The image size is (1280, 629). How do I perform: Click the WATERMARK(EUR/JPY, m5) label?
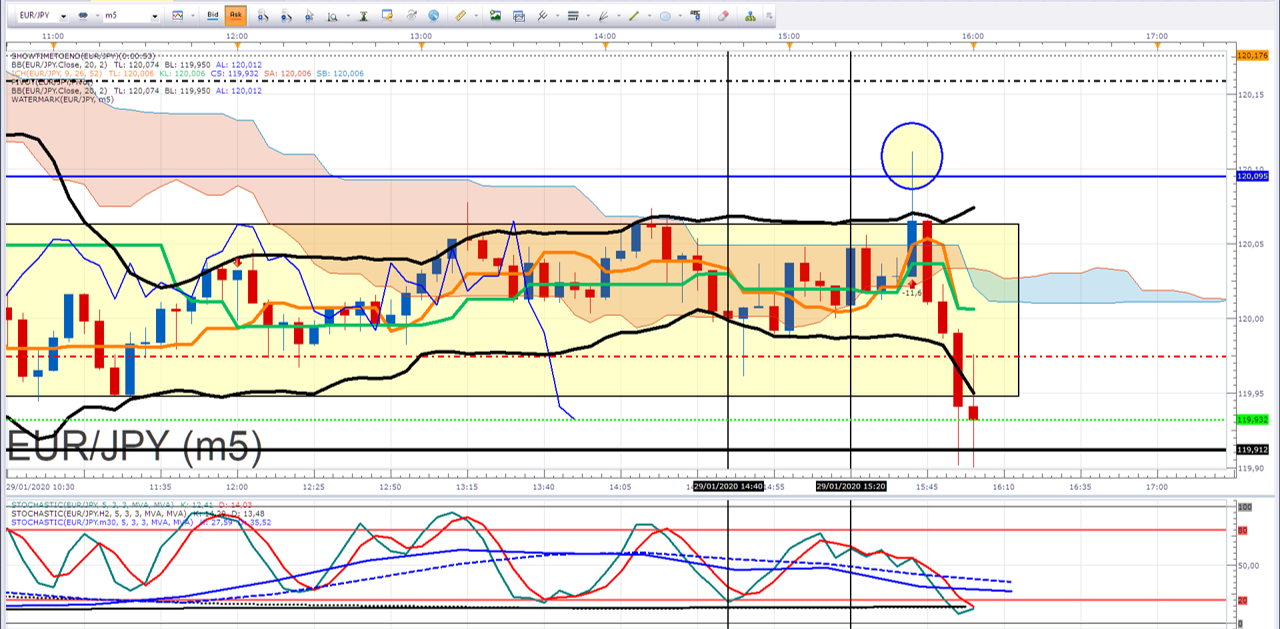pos(62,99)
